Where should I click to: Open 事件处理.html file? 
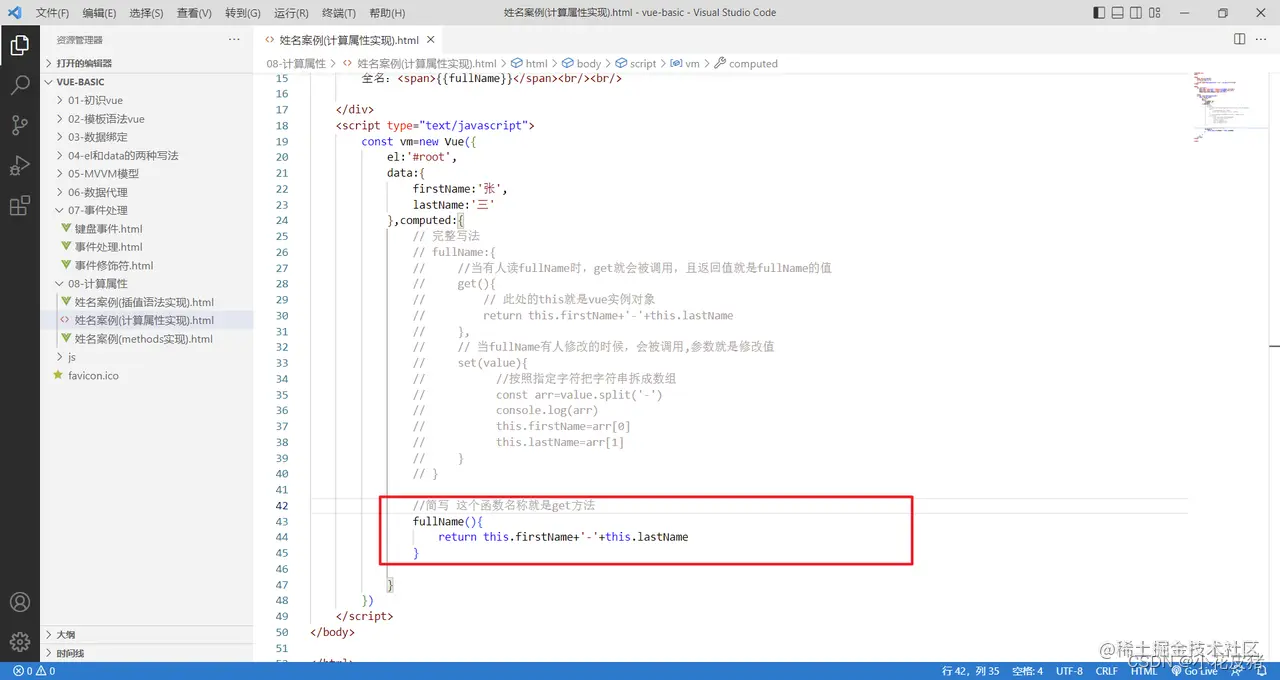point(146,247)
